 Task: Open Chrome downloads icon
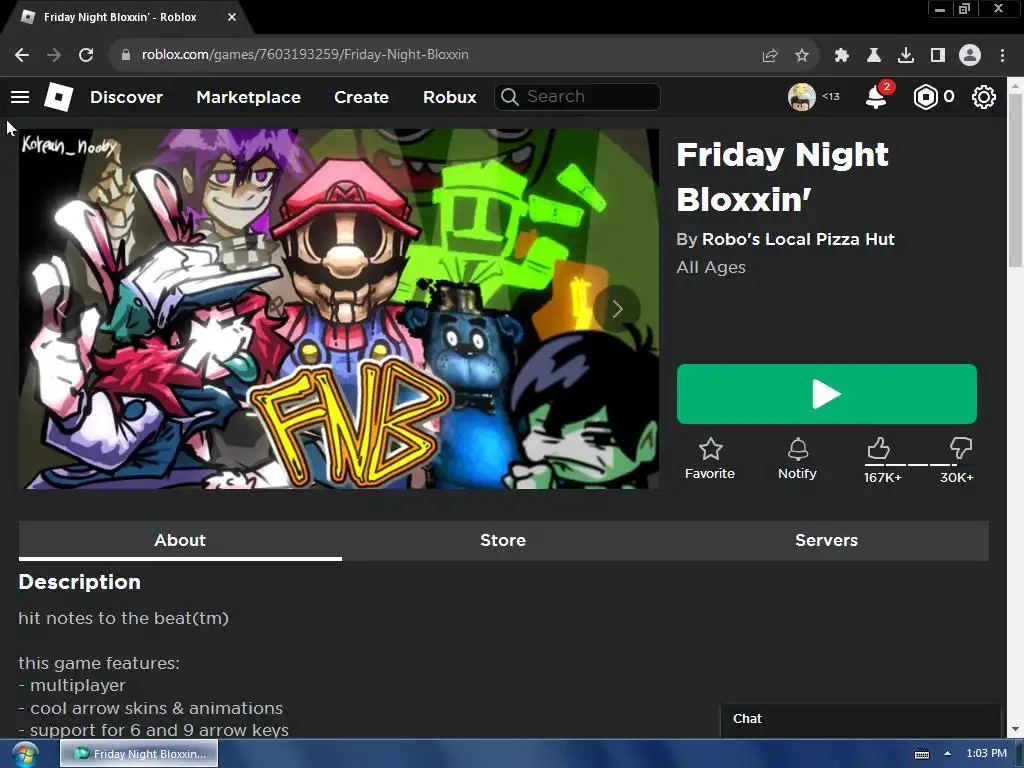tap(906, 56)
